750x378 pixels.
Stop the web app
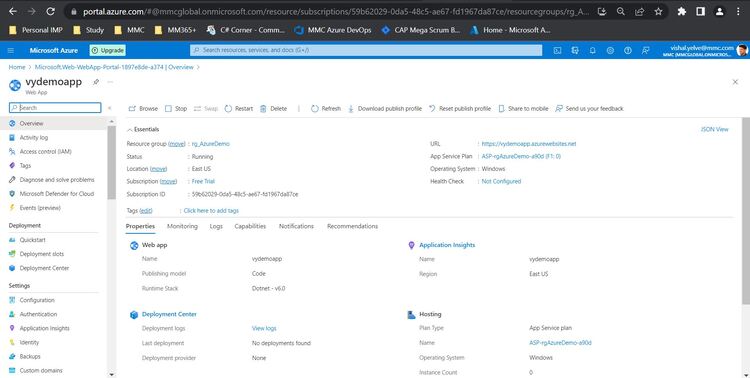[176, 109]
